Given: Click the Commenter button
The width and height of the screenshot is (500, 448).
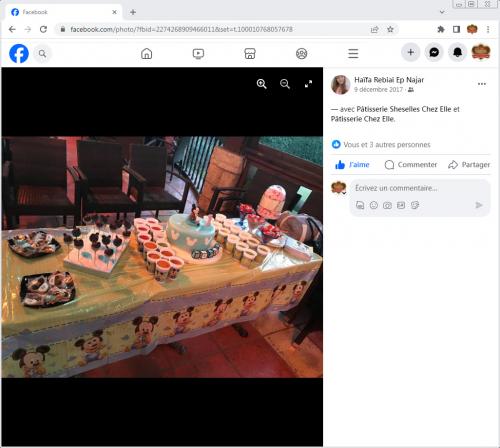Looking at the screenshot, I should tap(411, 165).
